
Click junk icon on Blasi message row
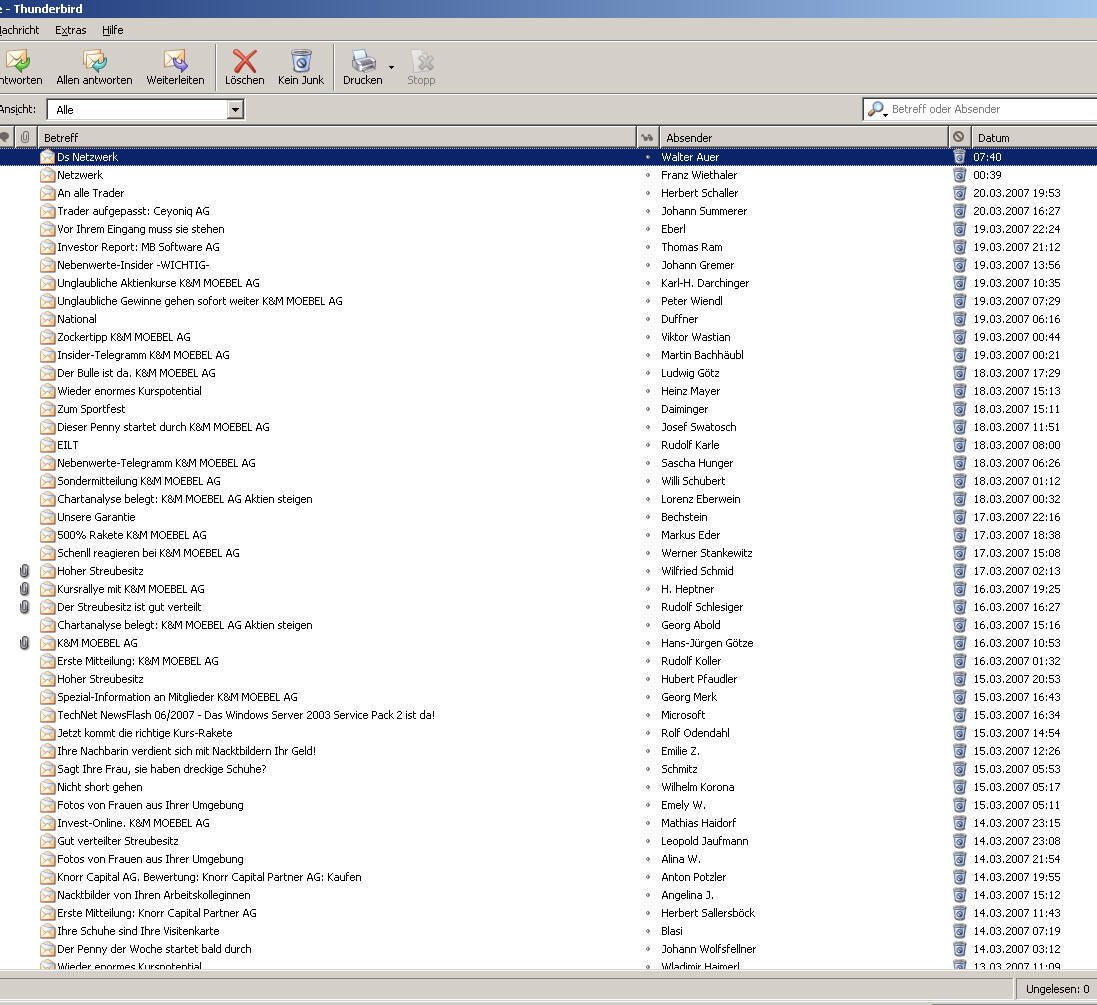pos(959,931)
